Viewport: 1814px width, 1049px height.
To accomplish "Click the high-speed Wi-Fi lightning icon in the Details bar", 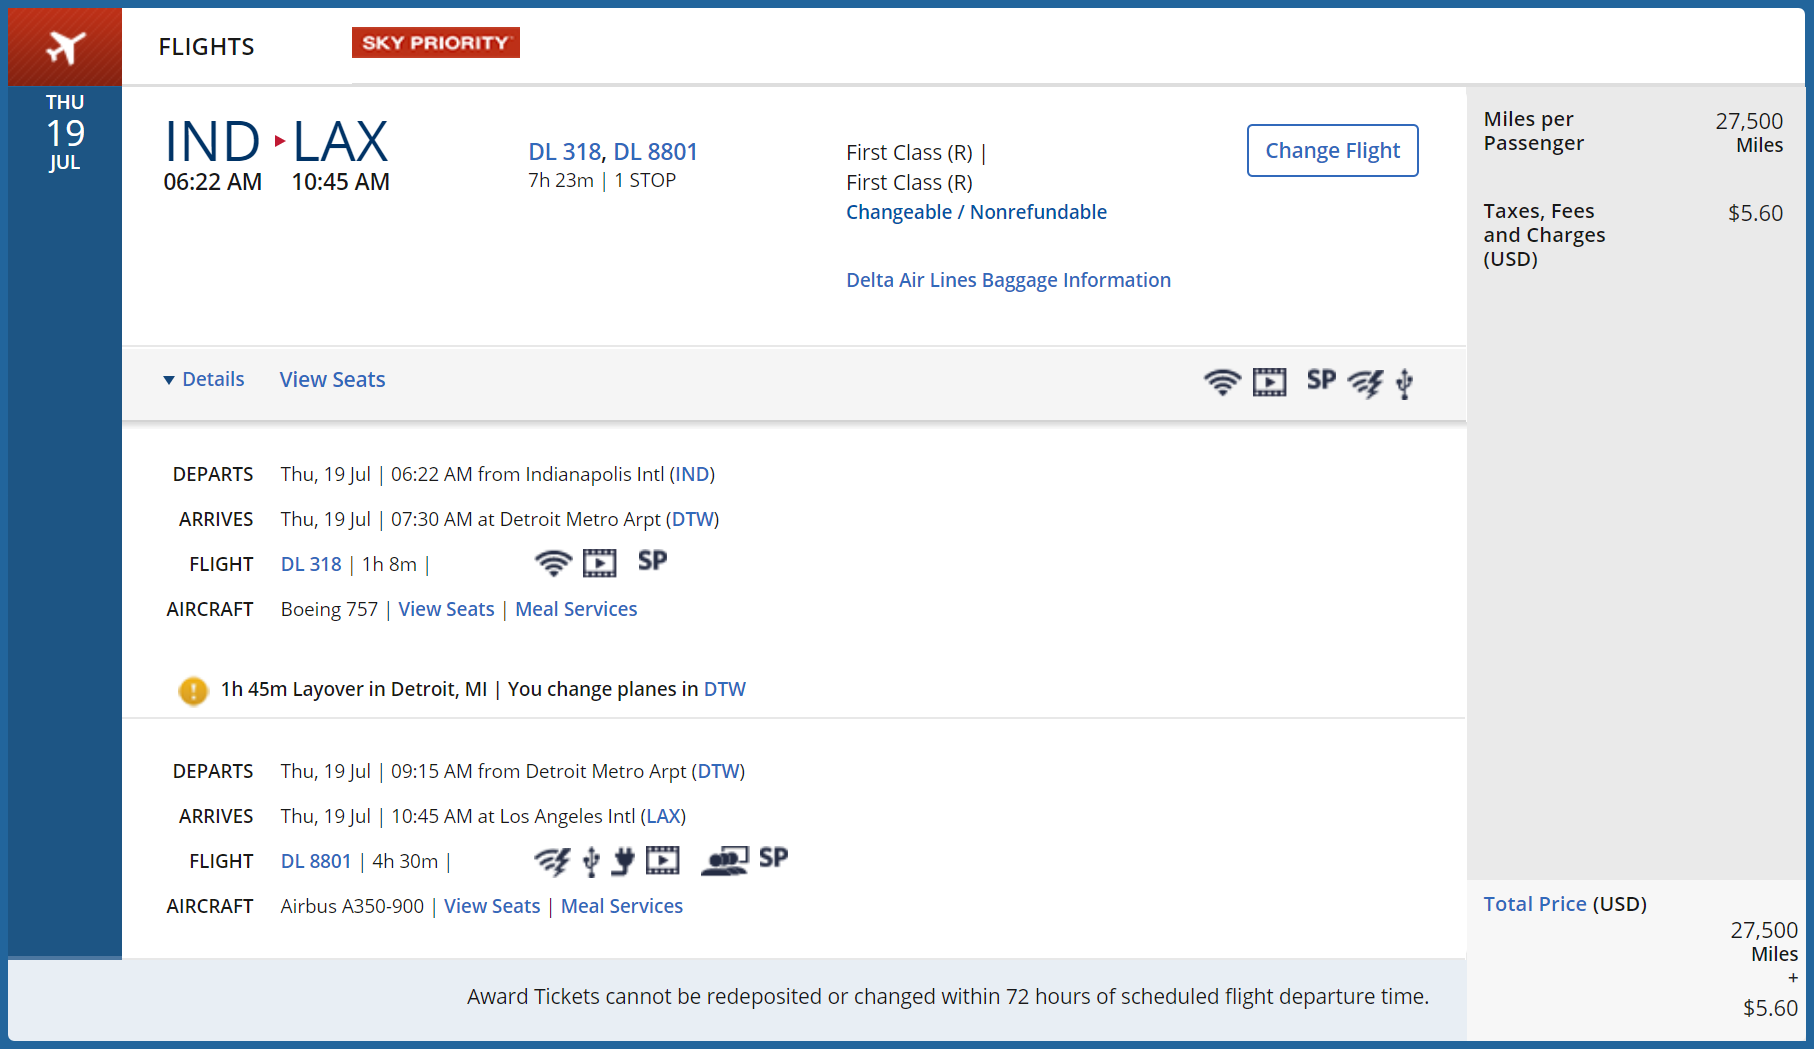I will click(1365, 383).
